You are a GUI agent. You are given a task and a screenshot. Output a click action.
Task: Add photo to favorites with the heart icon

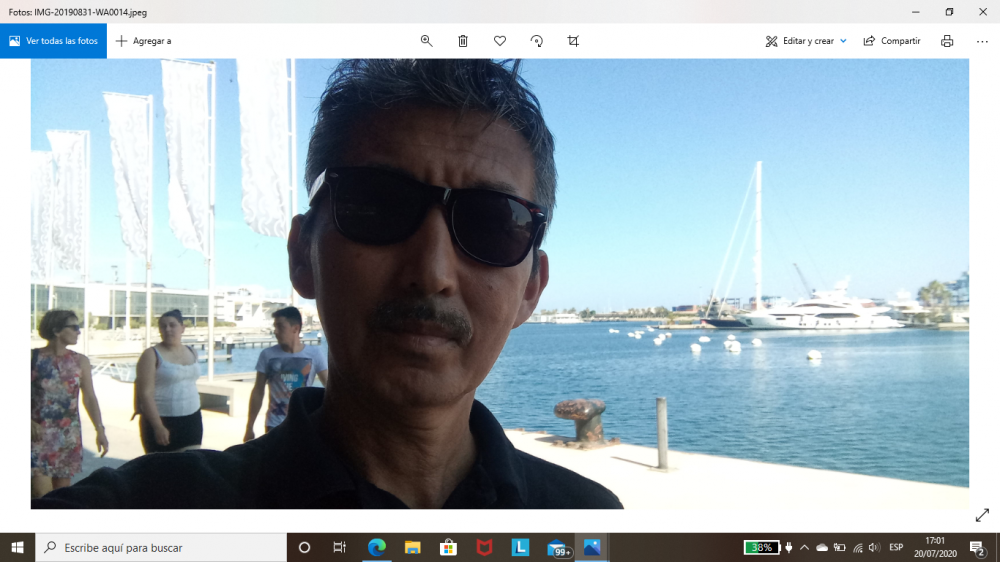pos(500,41)
